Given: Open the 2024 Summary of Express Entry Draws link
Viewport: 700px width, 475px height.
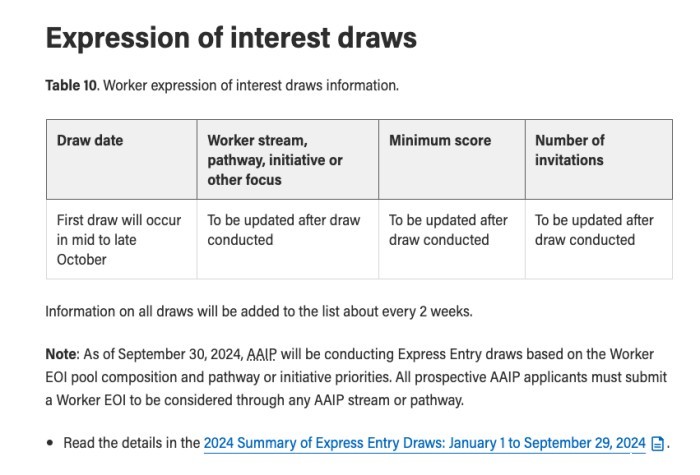Looking at the screenshot, I should click(424, 443).
